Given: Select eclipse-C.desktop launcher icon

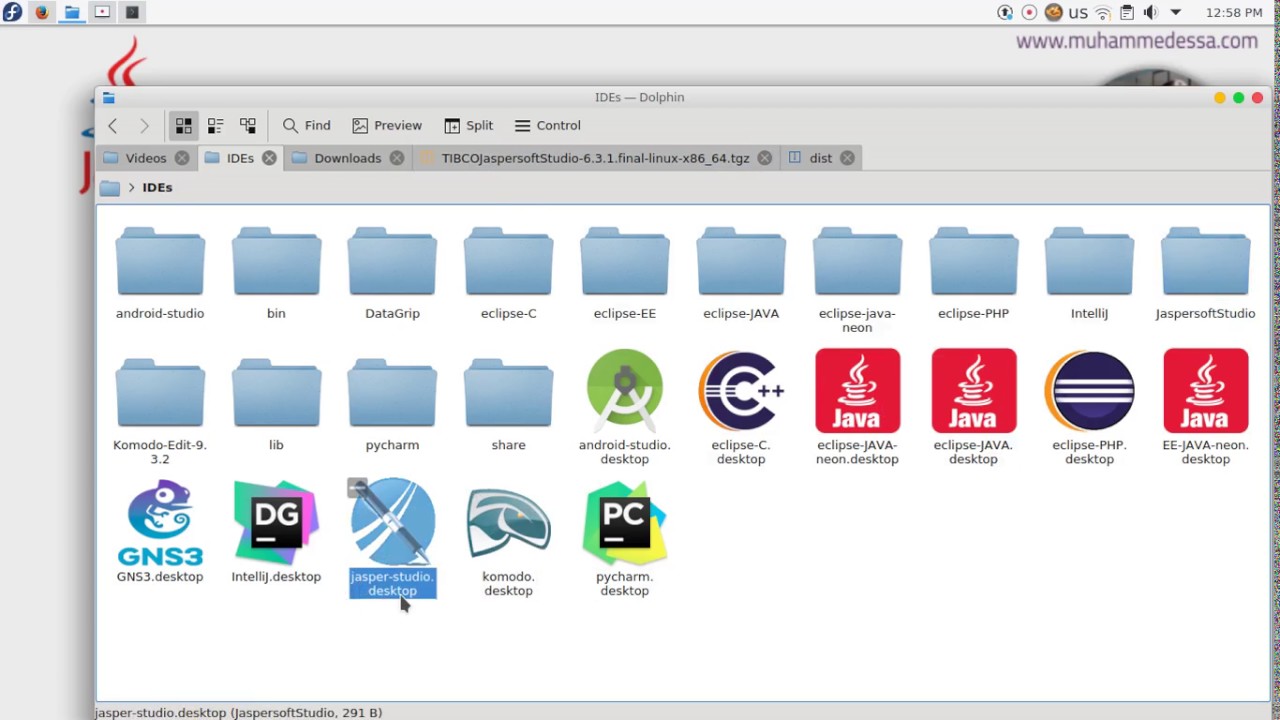Looking at the screenshot, I should (741, 391).
